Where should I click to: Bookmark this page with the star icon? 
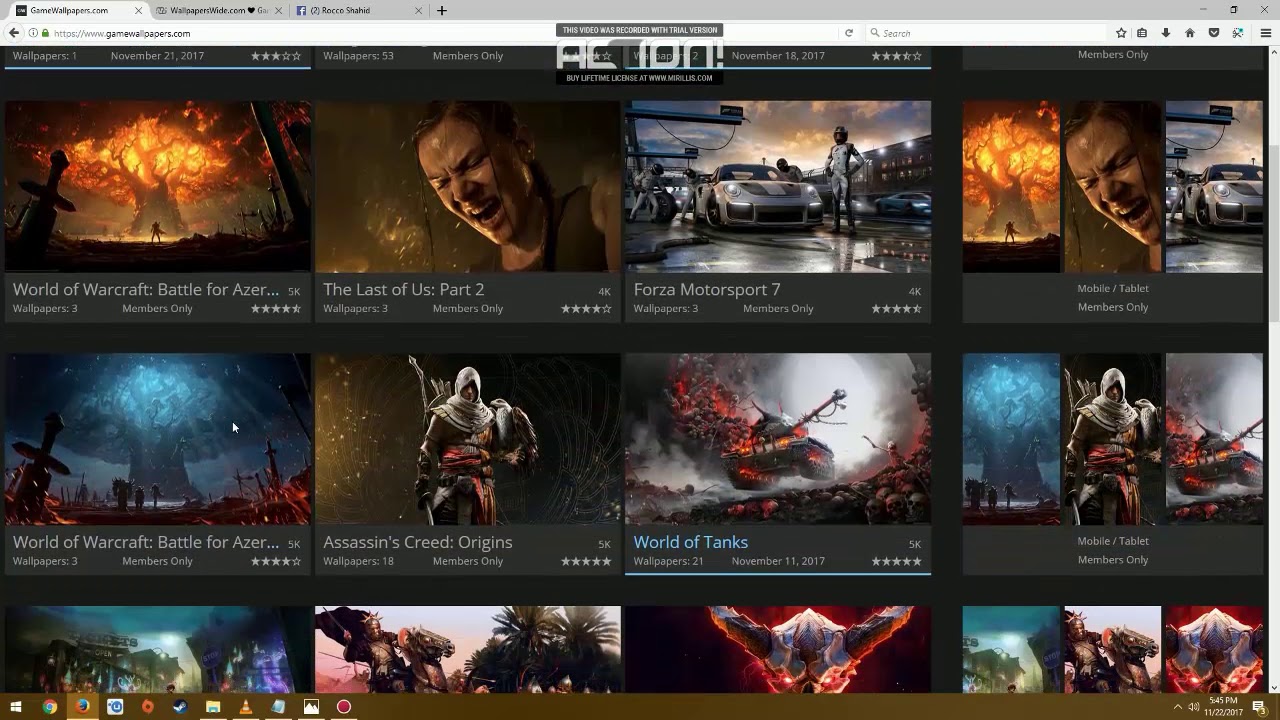coord(1121,33)
